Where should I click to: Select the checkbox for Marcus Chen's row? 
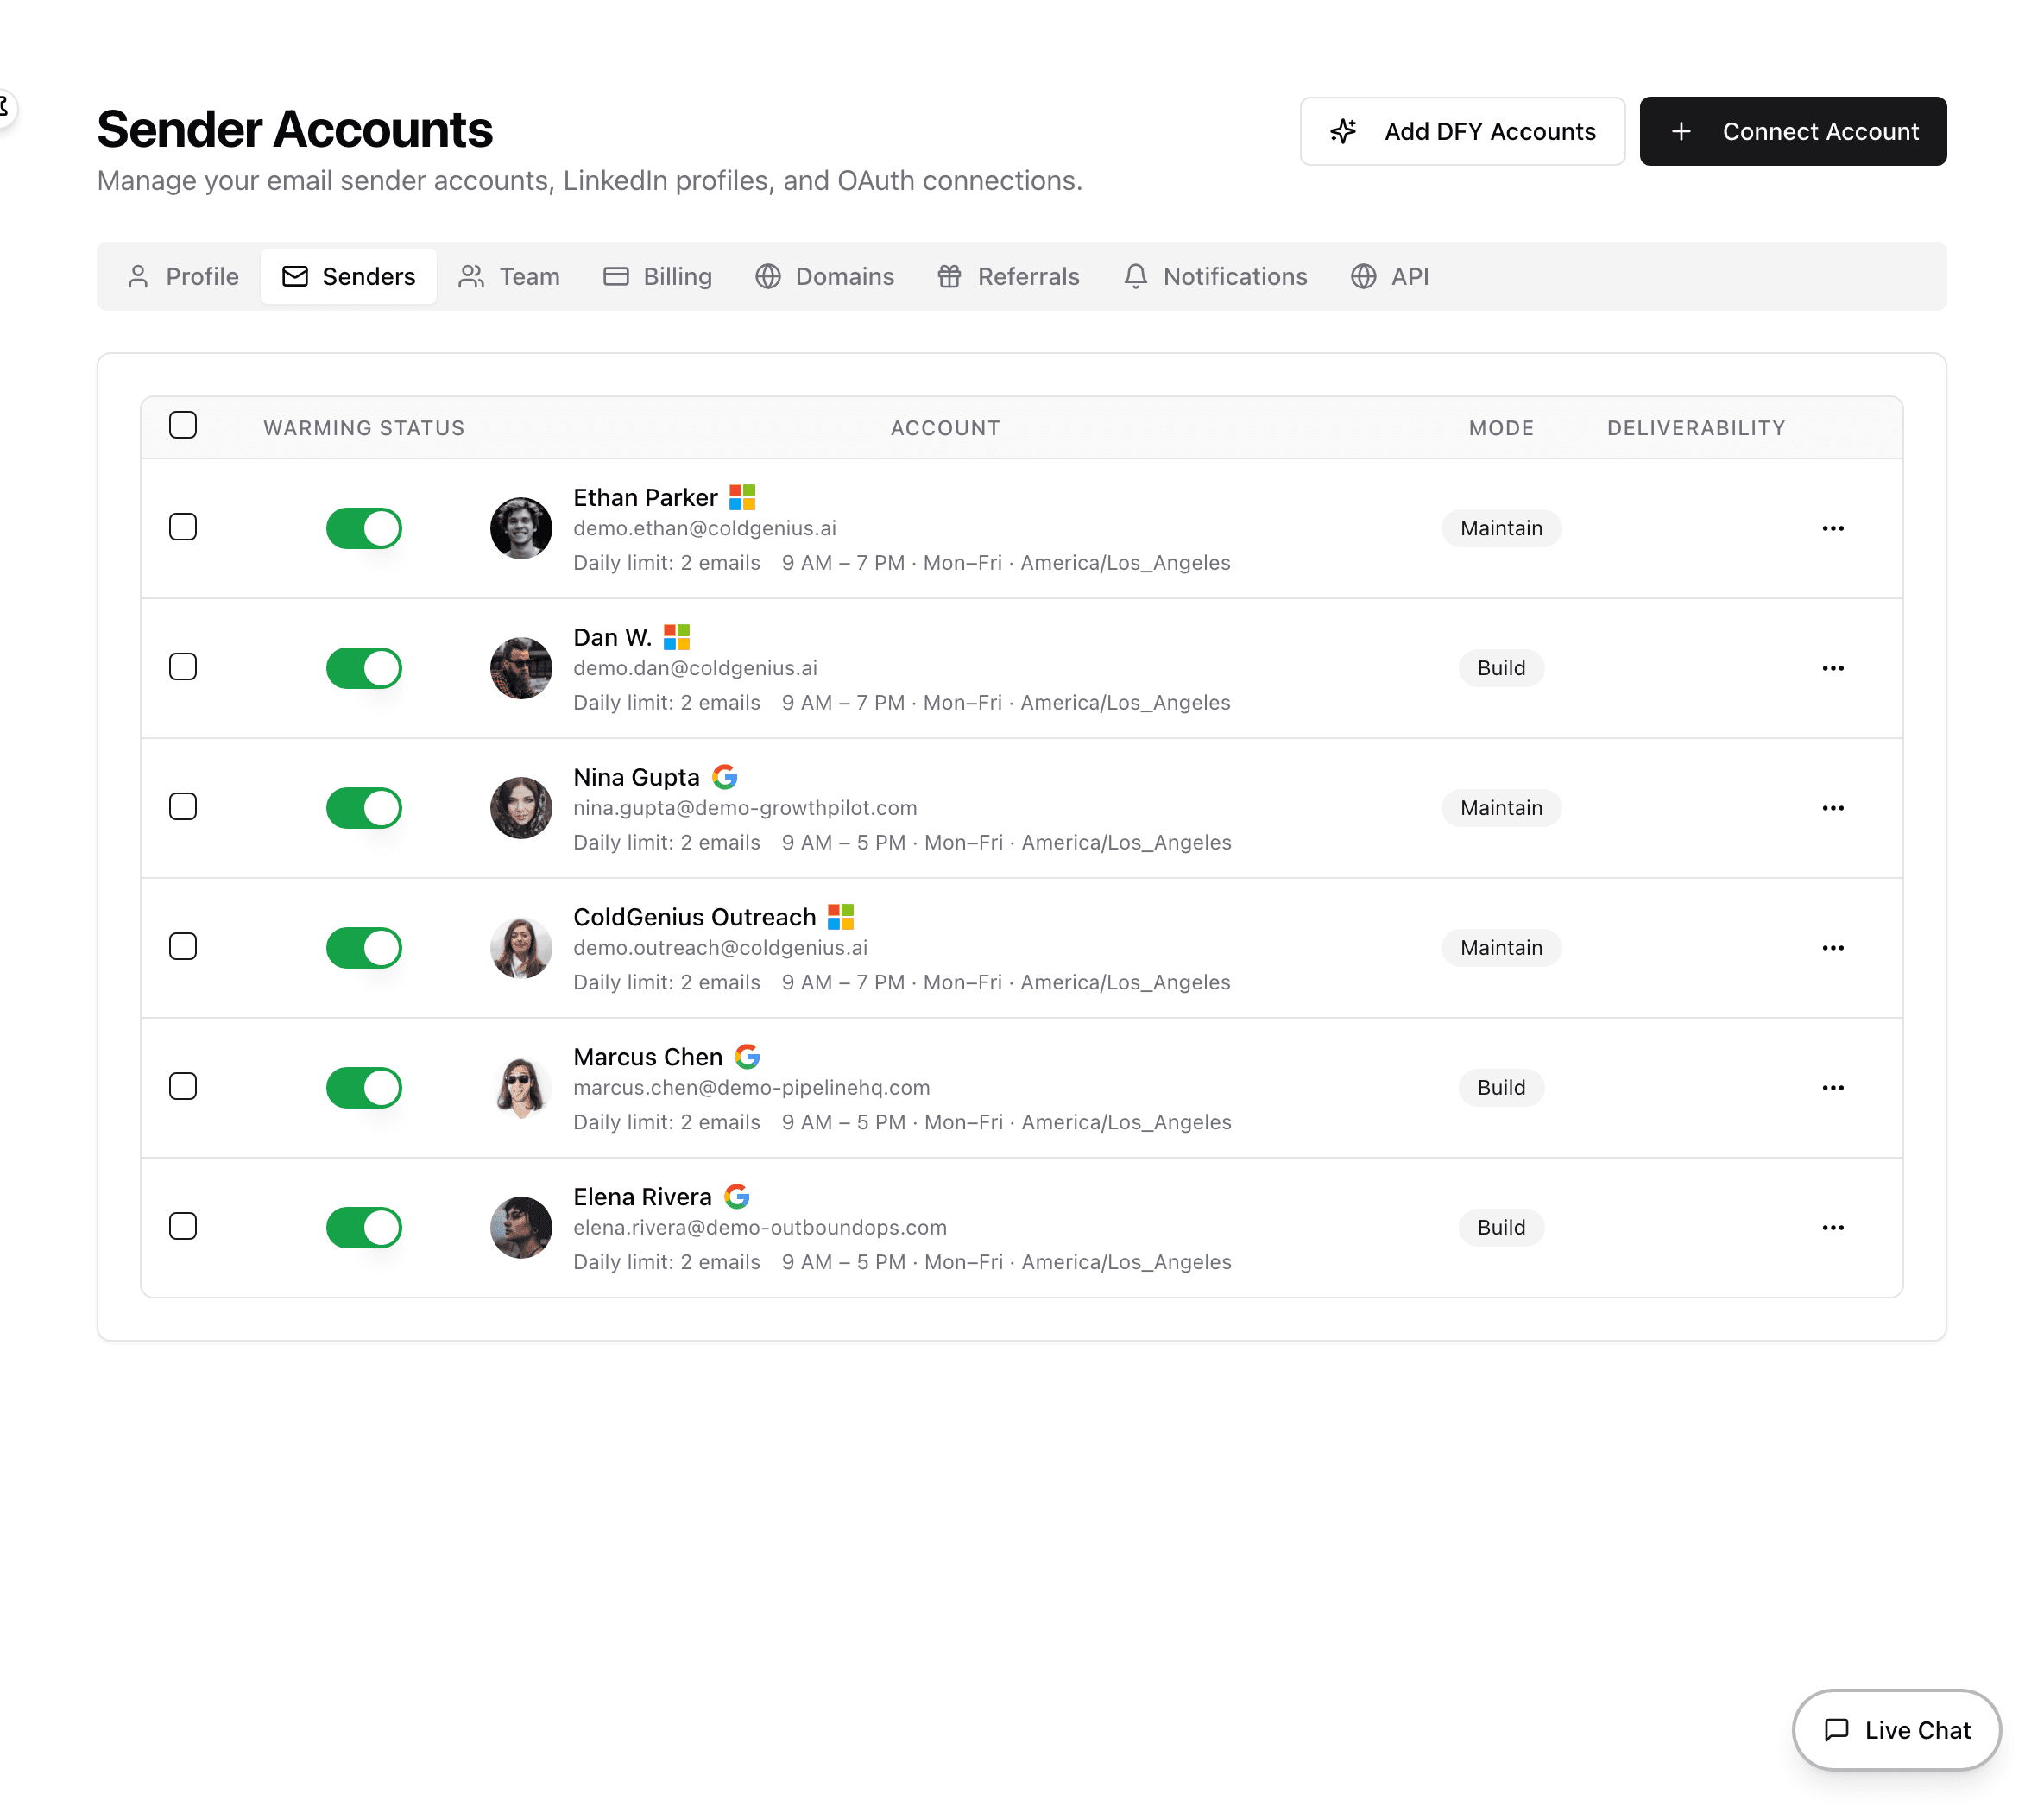pyautogui.click(x=183, y=1087)
